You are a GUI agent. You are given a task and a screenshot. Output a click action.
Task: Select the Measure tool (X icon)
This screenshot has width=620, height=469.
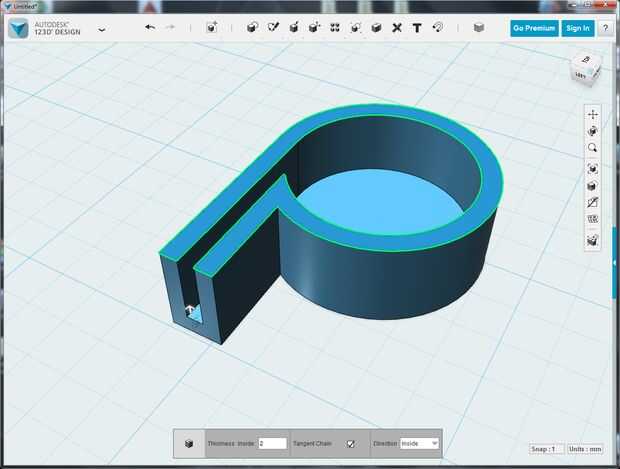click(x=397, y=28)
